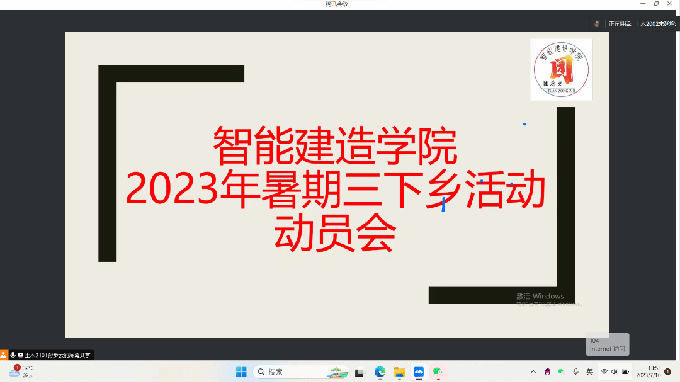Close the meeting window
Image resolution: width=680 pixels, height=382 pixels.
pyautogui.click(x=670, y=3)
